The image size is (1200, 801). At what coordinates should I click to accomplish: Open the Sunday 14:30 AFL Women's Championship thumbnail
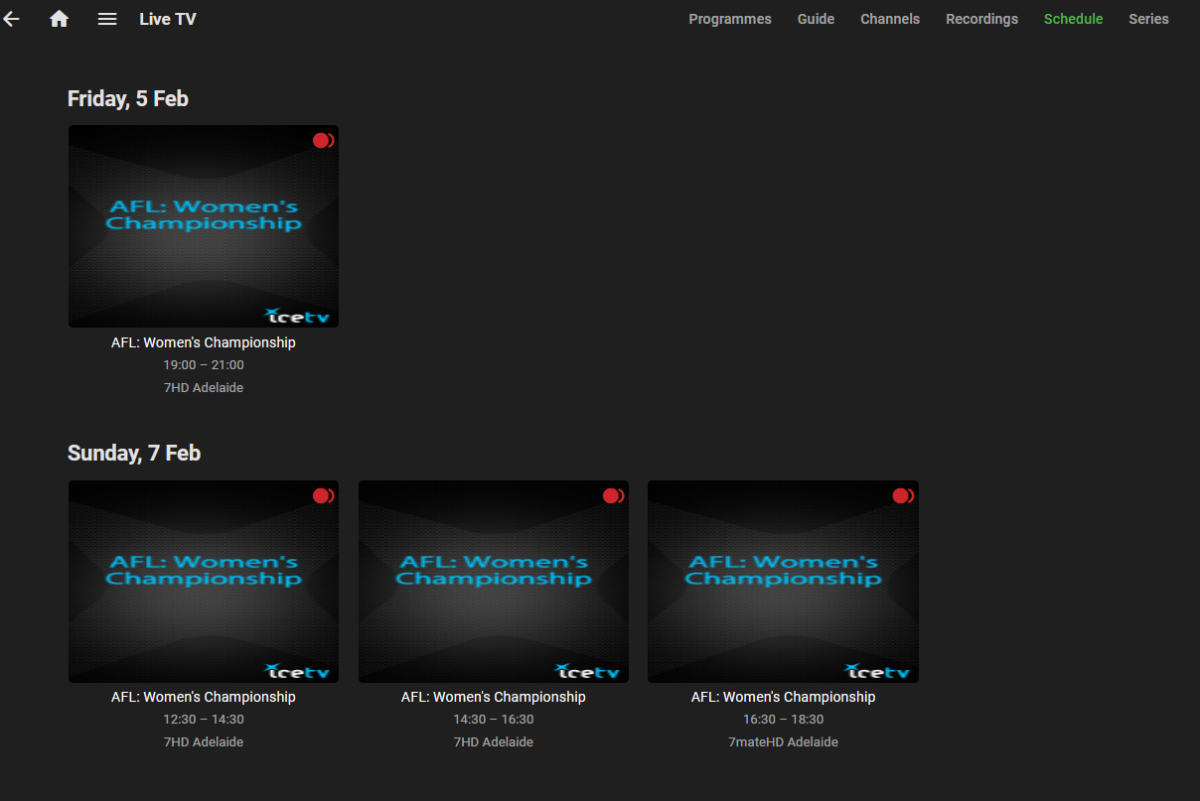coord(493,581)
